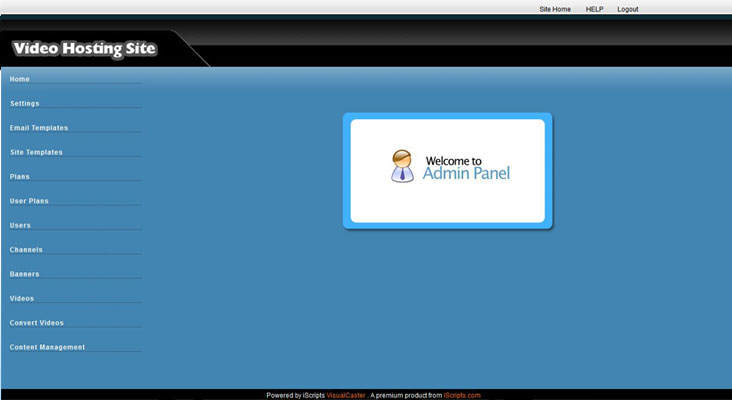Open User Plans page
The height and width of the screenshot is (400, 732).
pos(29,201)
